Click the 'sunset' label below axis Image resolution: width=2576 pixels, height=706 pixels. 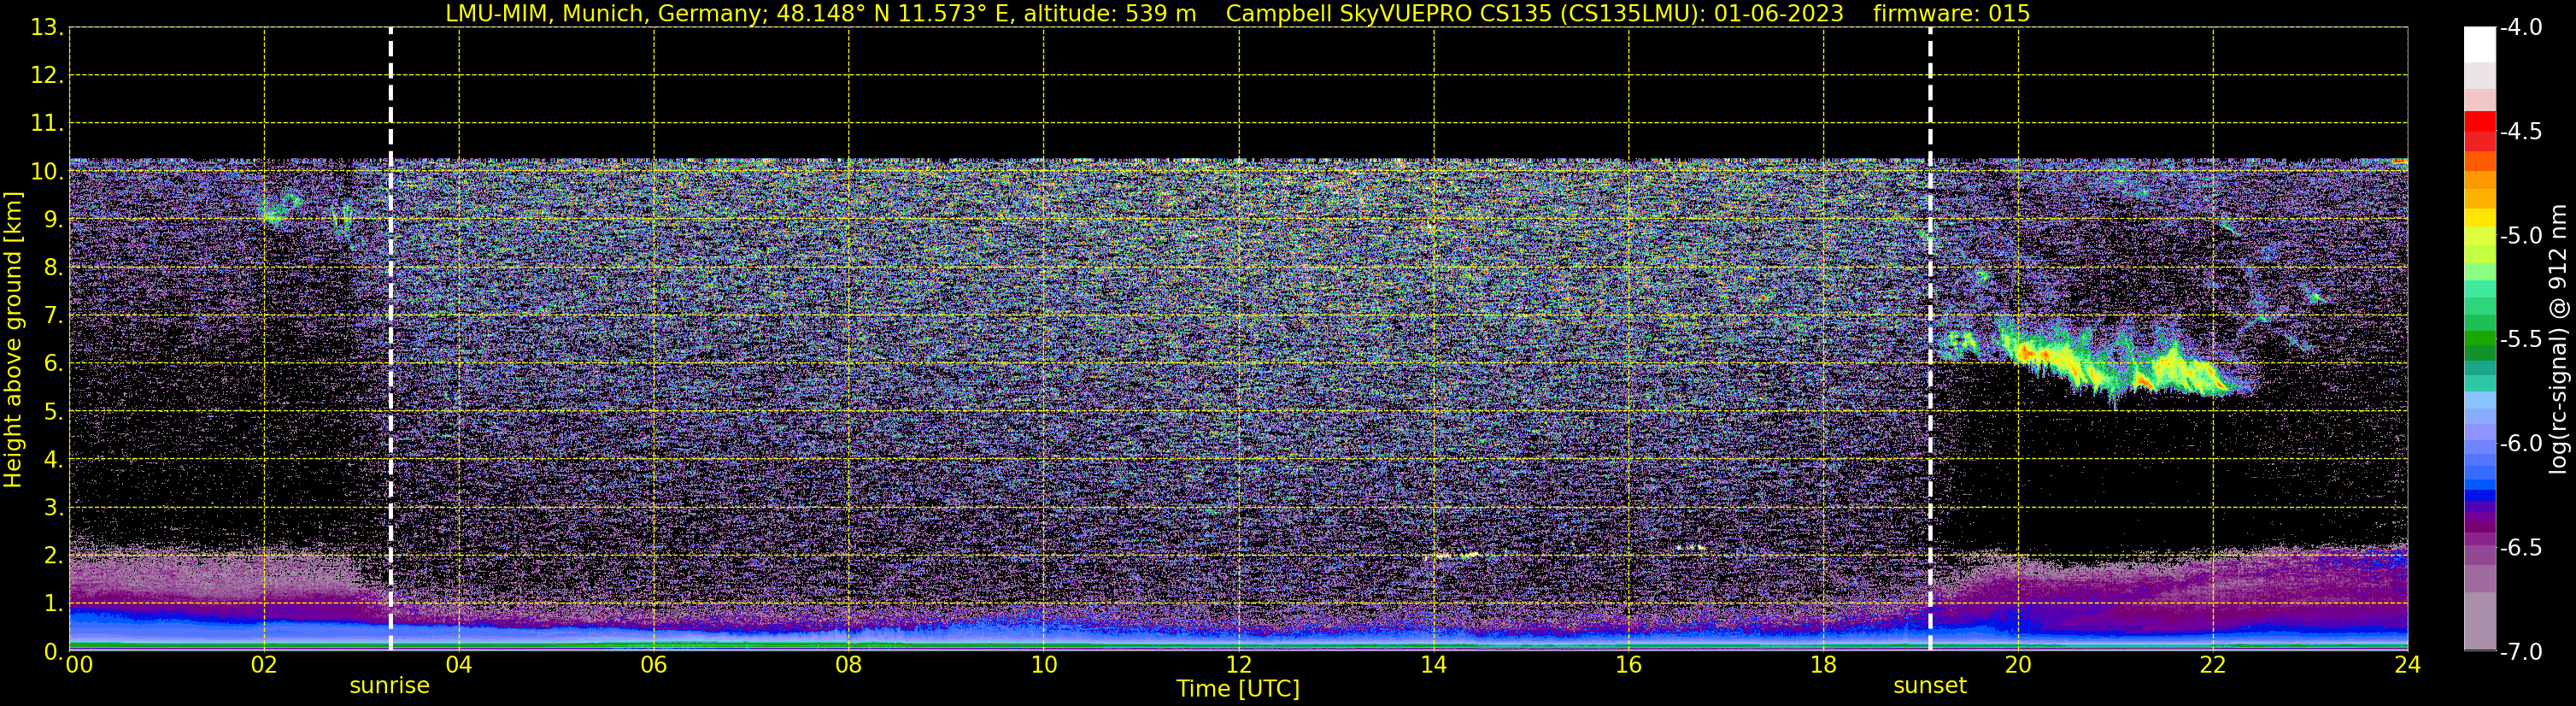click(x=1930, y=686)
